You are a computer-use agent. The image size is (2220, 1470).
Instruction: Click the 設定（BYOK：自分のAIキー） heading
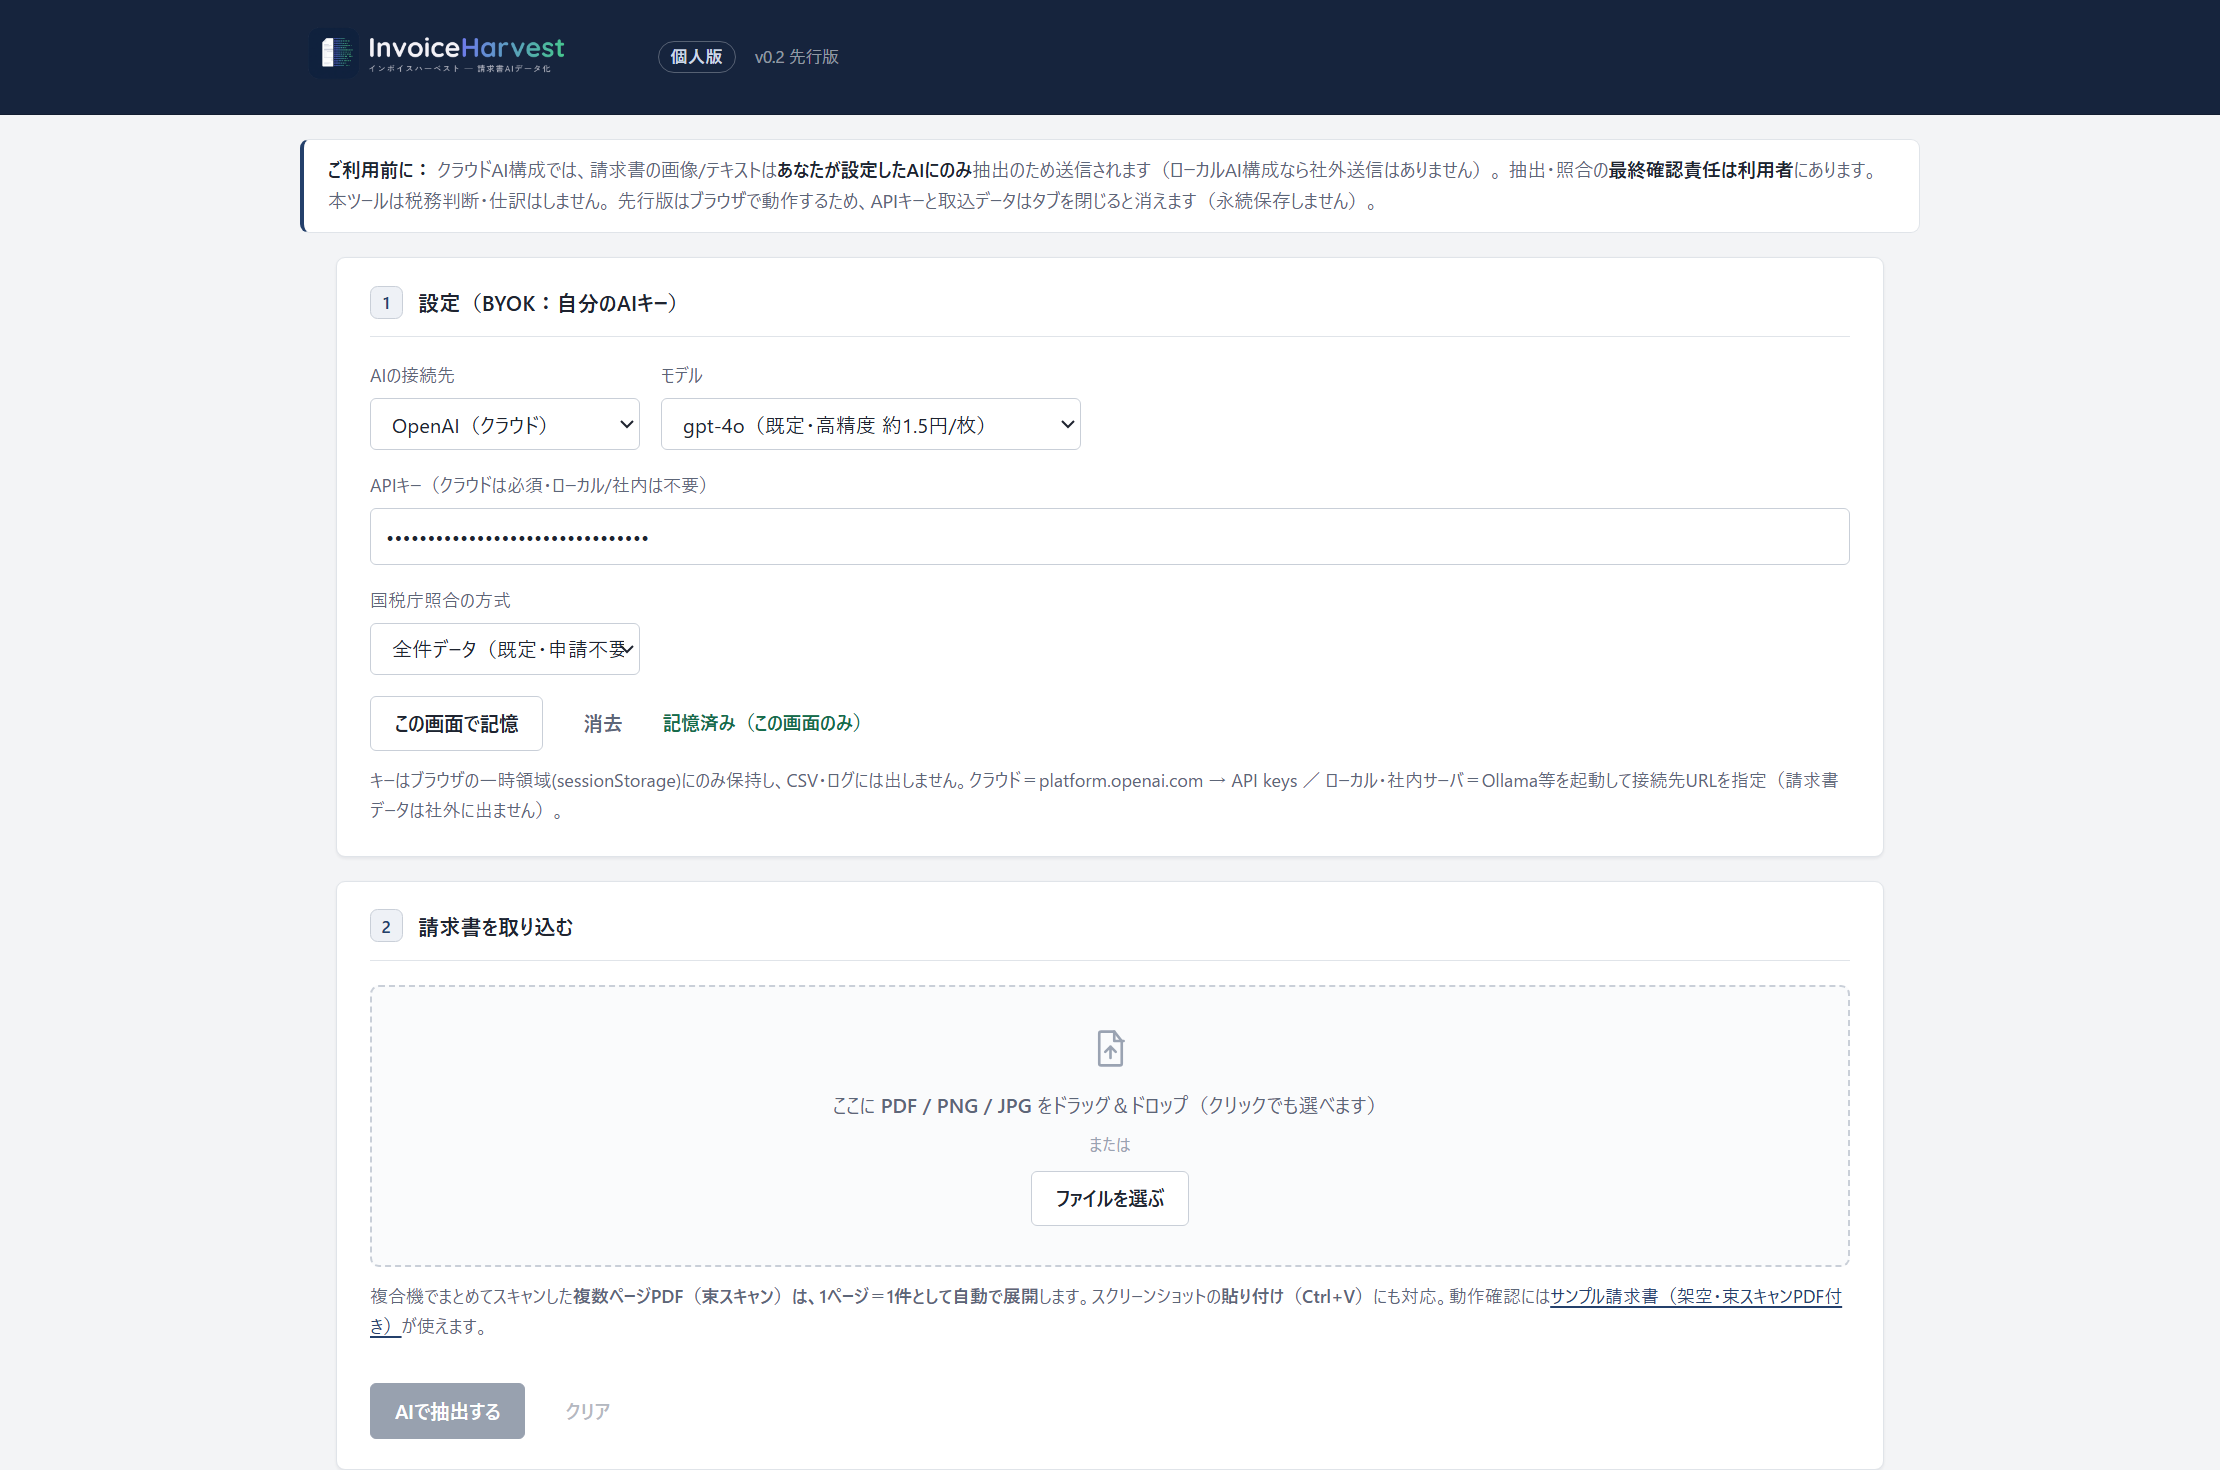(548, 303)
